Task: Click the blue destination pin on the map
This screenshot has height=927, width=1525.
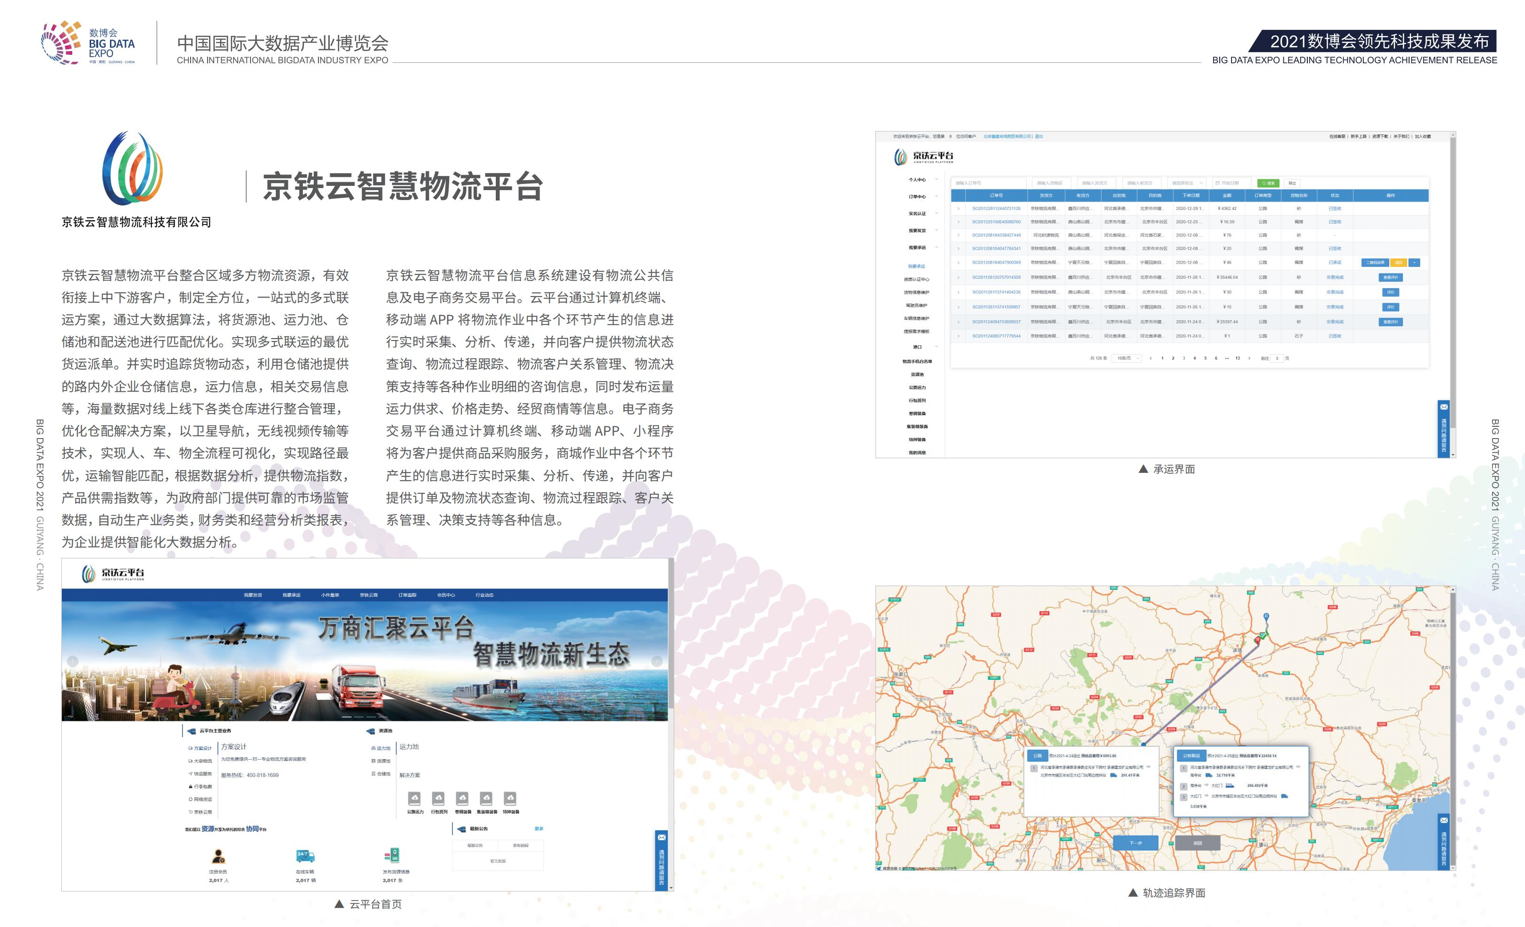Action: 1266,618
